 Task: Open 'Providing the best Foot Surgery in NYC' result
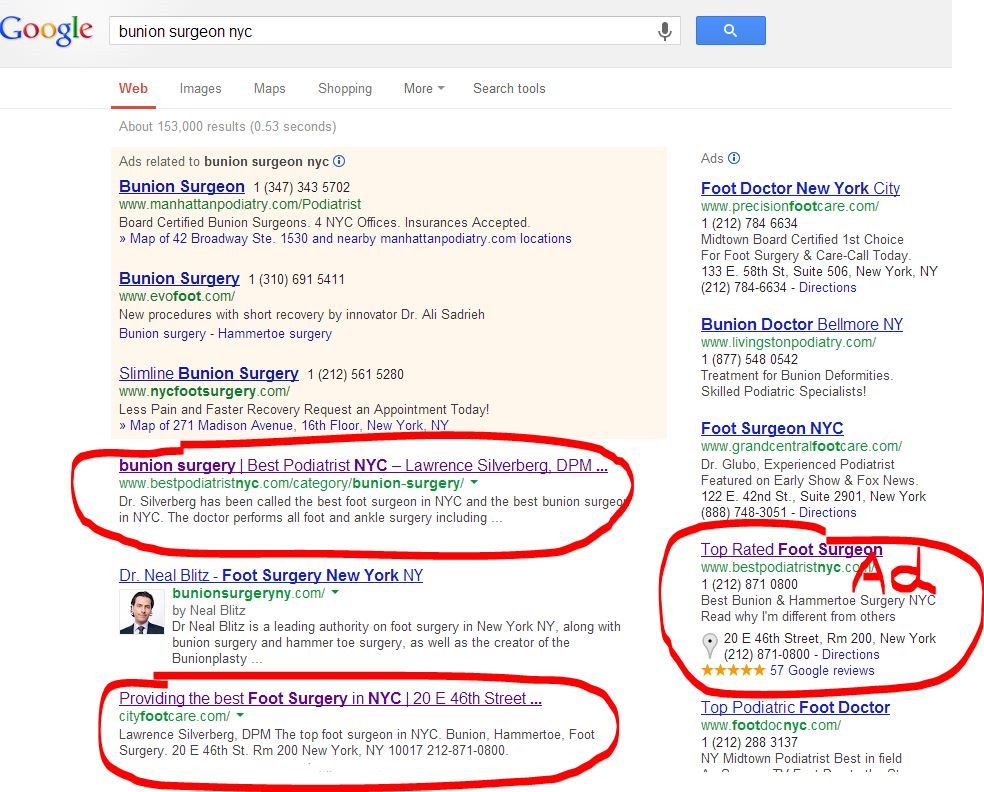330,698
